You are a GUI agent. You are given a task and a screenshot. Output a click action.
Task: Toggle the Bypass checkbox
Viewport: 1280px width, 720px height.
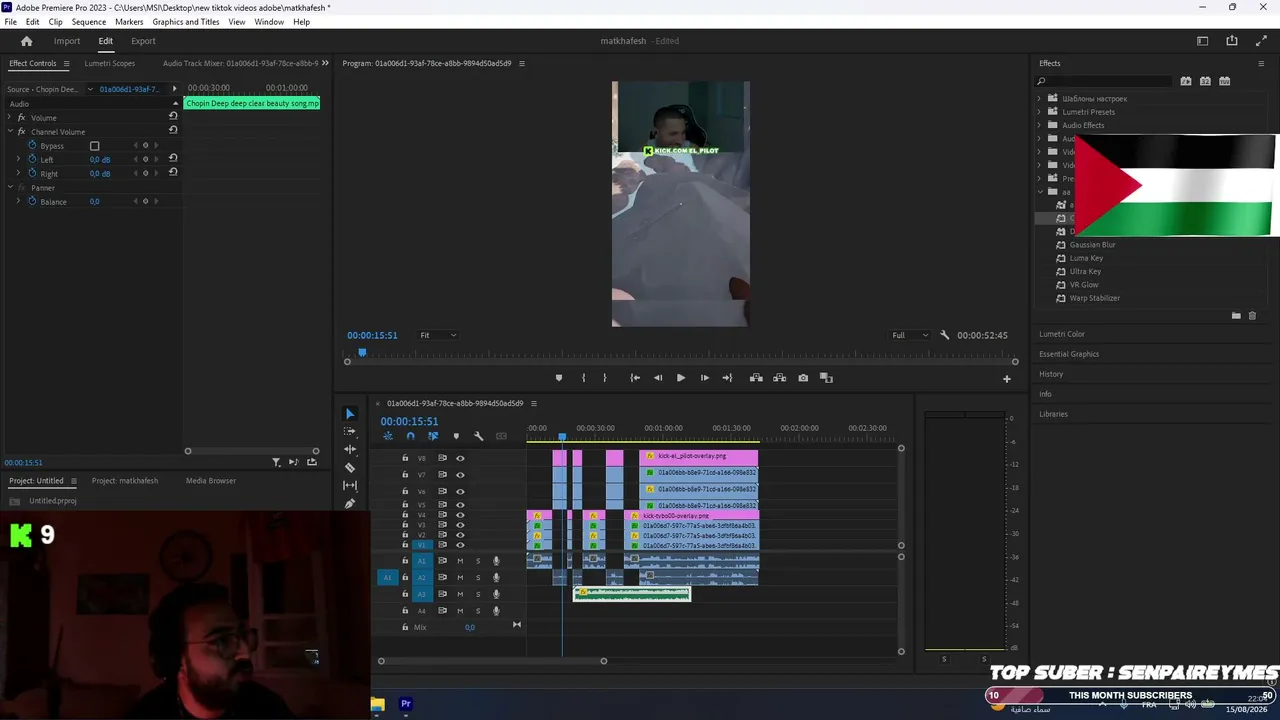[95, 146]
